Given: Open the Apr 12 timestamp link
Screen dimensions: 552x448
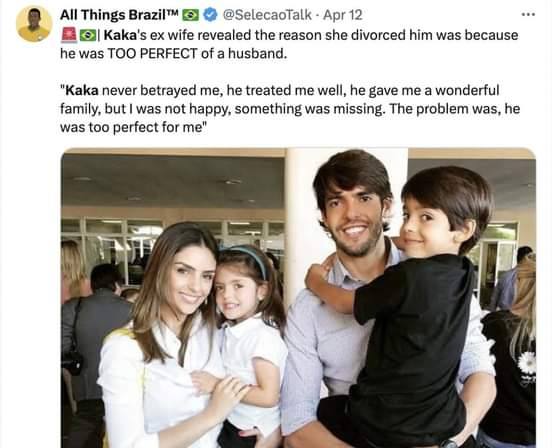Looking at the screenshot, I should [343, 15].
